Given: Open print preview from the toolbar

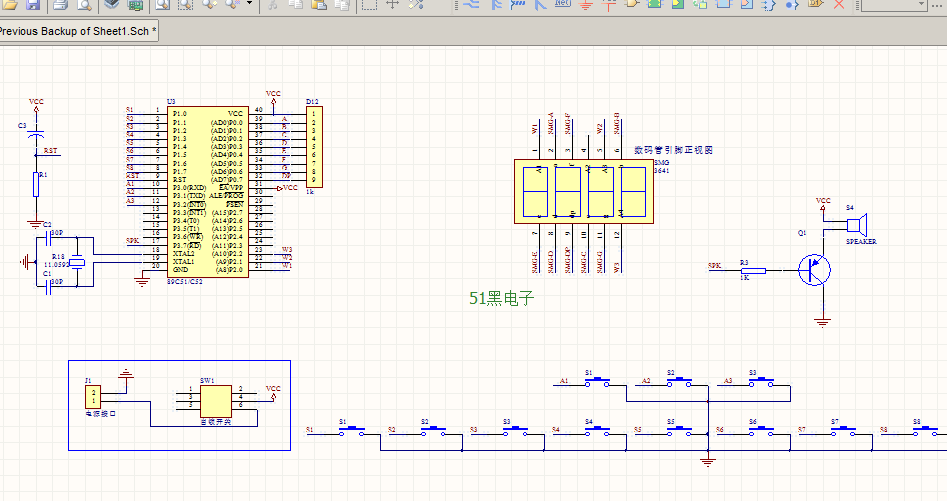Looking at the screenshot, I should point(85,5).
